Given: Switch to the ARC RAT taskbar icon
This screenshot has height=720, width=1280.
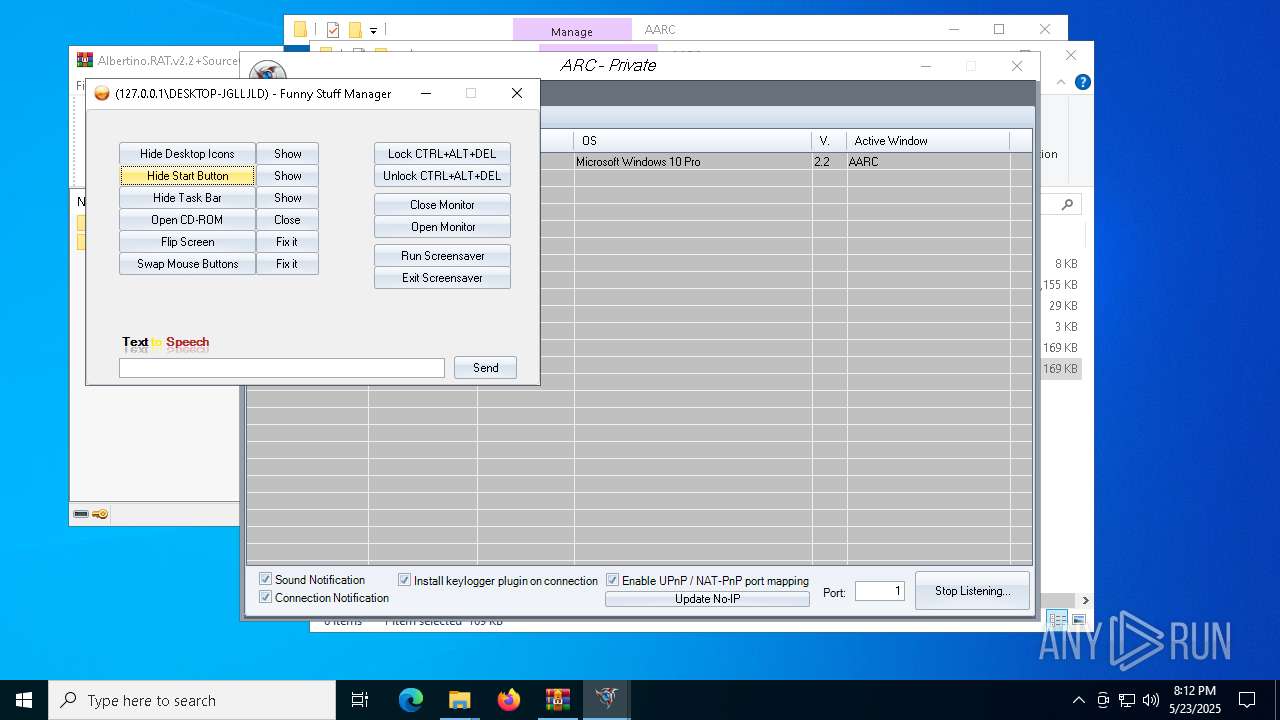Looking at the screenshot, I should tap(606, 700).
